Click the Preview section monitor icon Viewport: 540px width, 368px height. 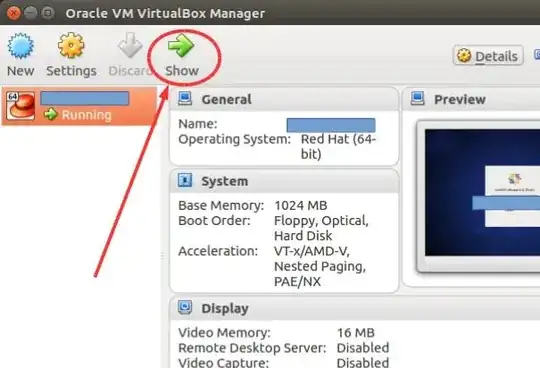pos(417,98)
